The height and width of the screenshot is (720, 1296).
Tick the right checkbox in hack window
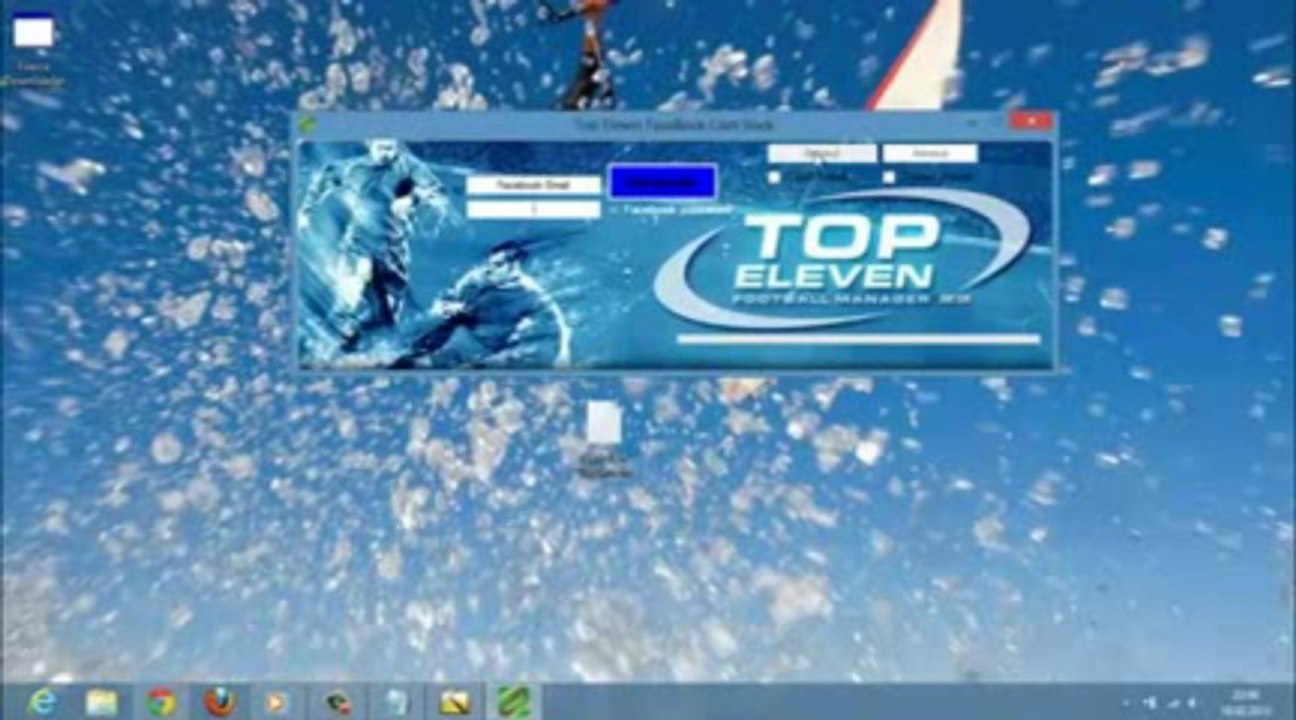tap(889, 177)
